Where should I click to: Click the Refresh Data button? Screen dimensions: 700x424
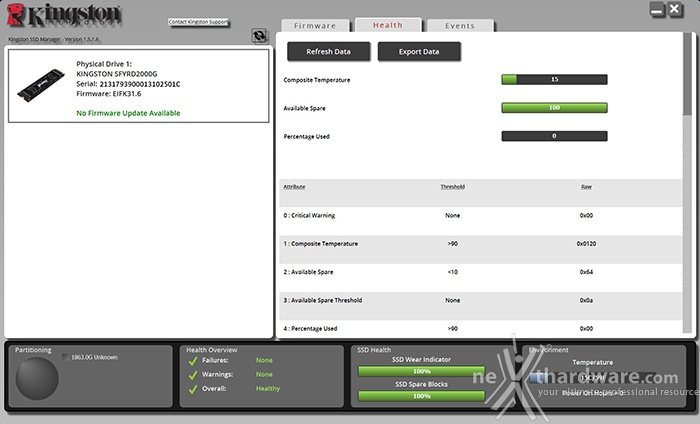(x=329, y=52)
